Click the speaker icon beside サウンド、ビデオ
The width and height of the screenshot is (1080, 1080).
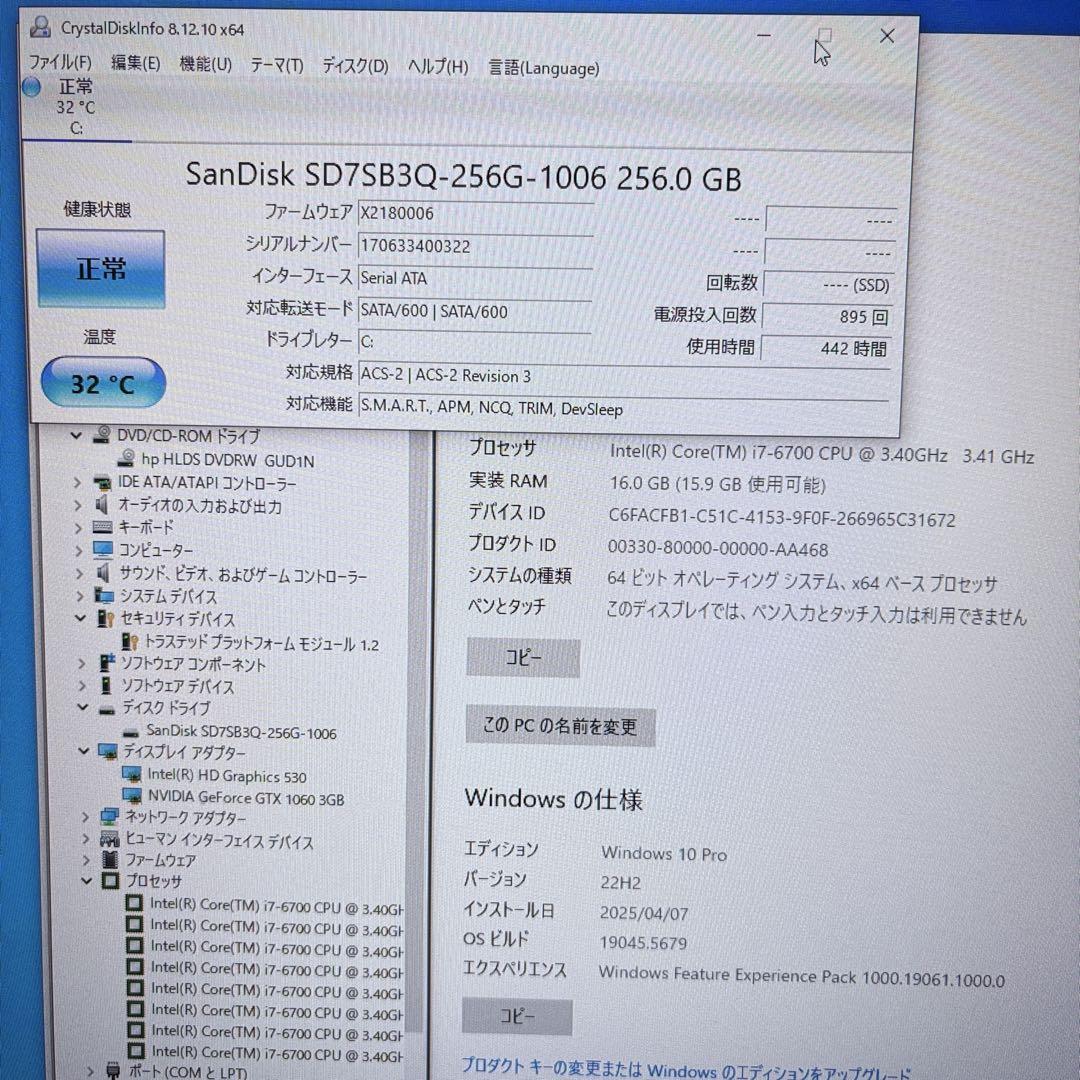(104, 572)
